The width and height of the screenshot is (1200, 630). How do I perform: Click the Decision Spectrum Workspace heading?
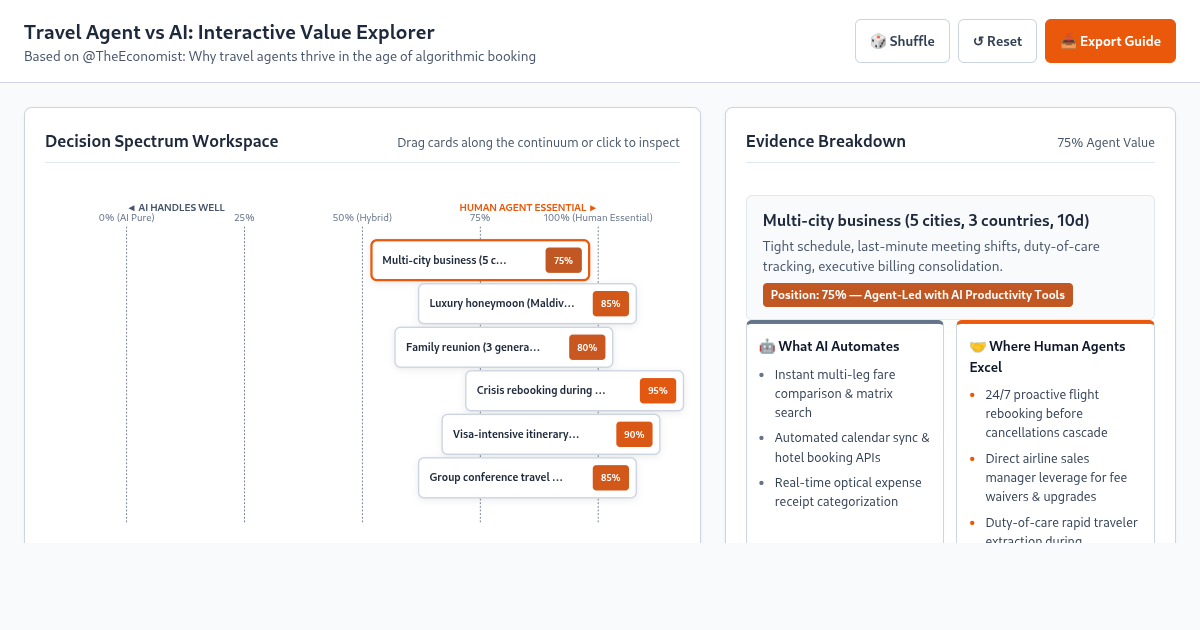(162, 141)
